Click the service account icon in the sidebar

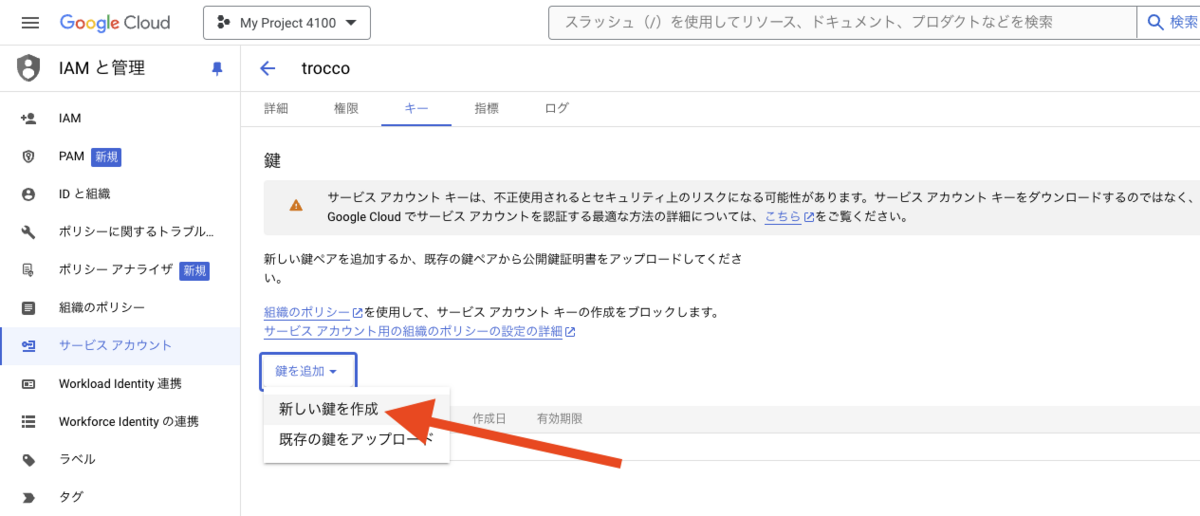click(28, 345)
